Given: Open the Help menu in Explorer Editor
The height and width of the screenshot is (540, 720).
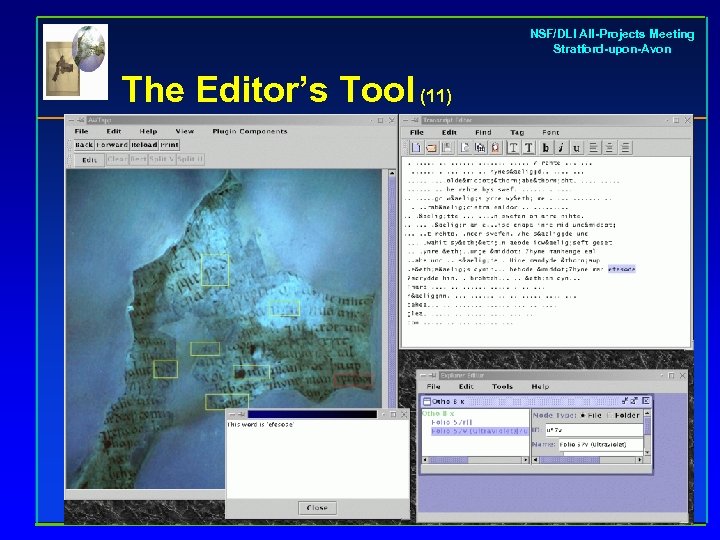Looking at the screenshot, I should coord(540,387).
